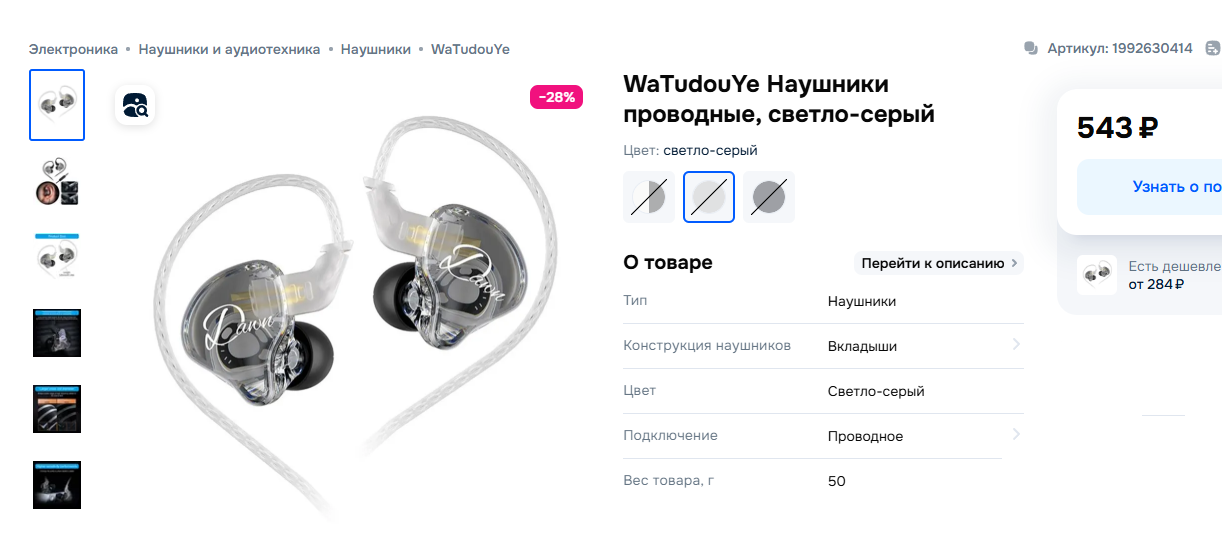Click the icon right of article number
The image size is (1222, 537).
click(1212, 48)
